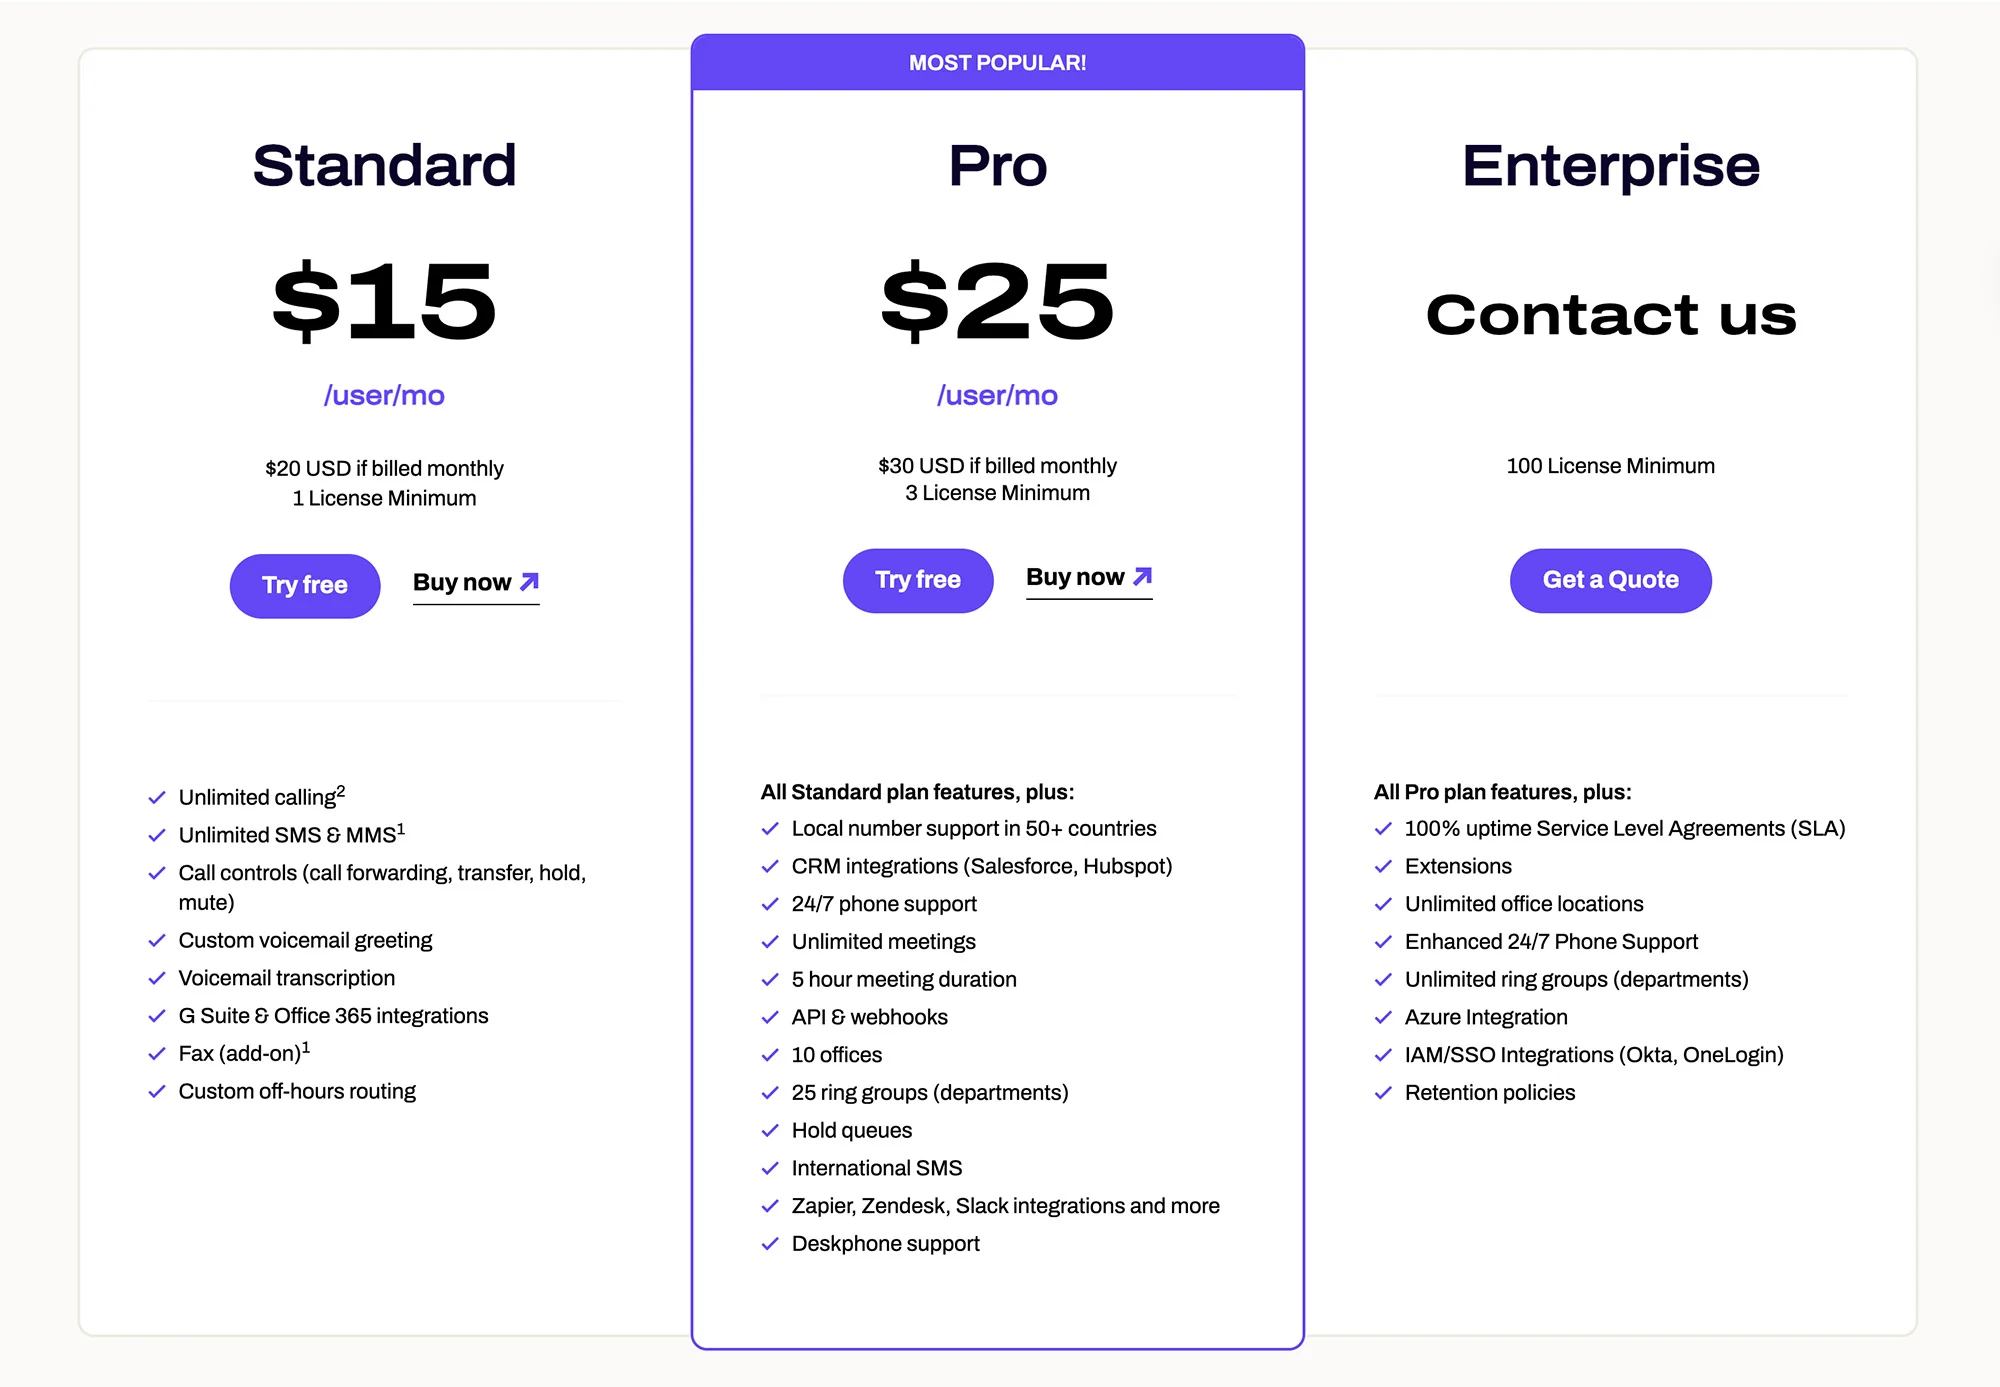Click checkmark icon next to Voicemail transcription
Screen dimensions: 2000x1387
157,979
